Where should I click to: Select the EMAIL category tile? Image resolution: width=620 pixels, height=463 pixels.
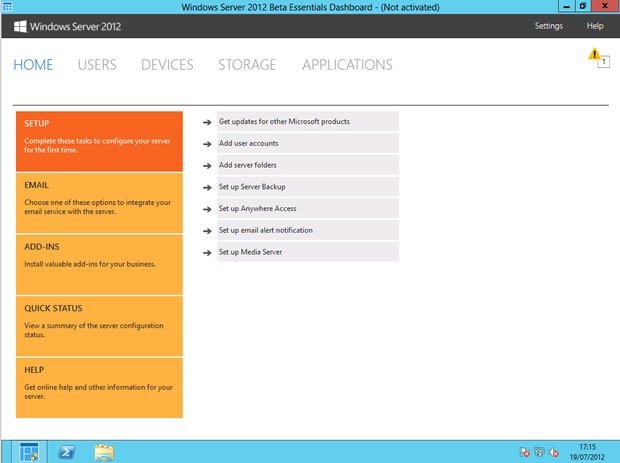click(x=99, y=203)
